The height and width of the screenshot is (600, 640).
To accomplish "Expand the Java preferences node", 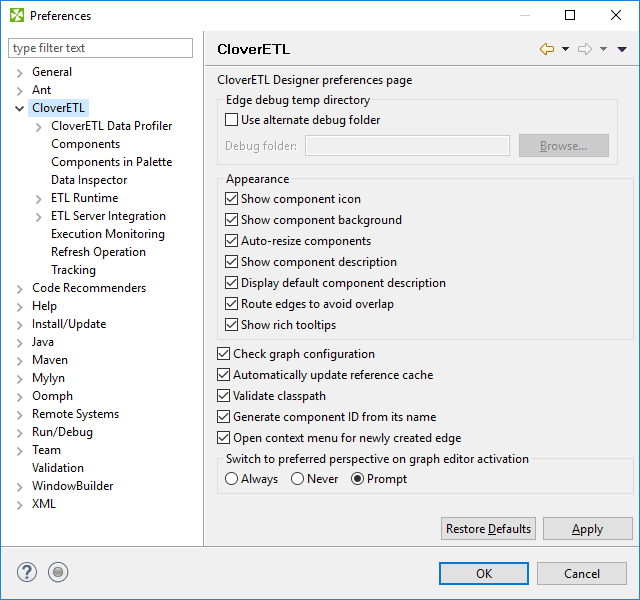I will coord(20,342).
